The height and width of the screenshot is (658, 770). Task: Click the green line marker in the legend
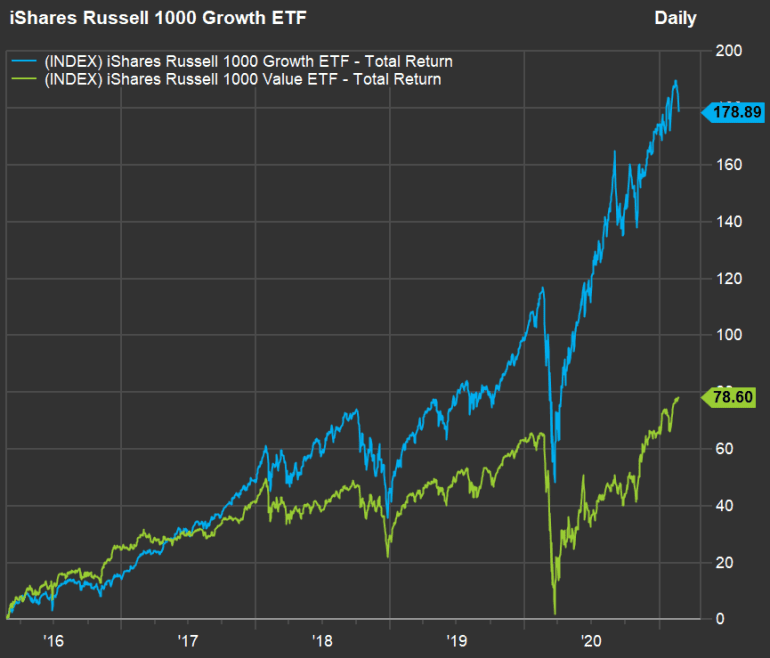[x=21, y=79]
